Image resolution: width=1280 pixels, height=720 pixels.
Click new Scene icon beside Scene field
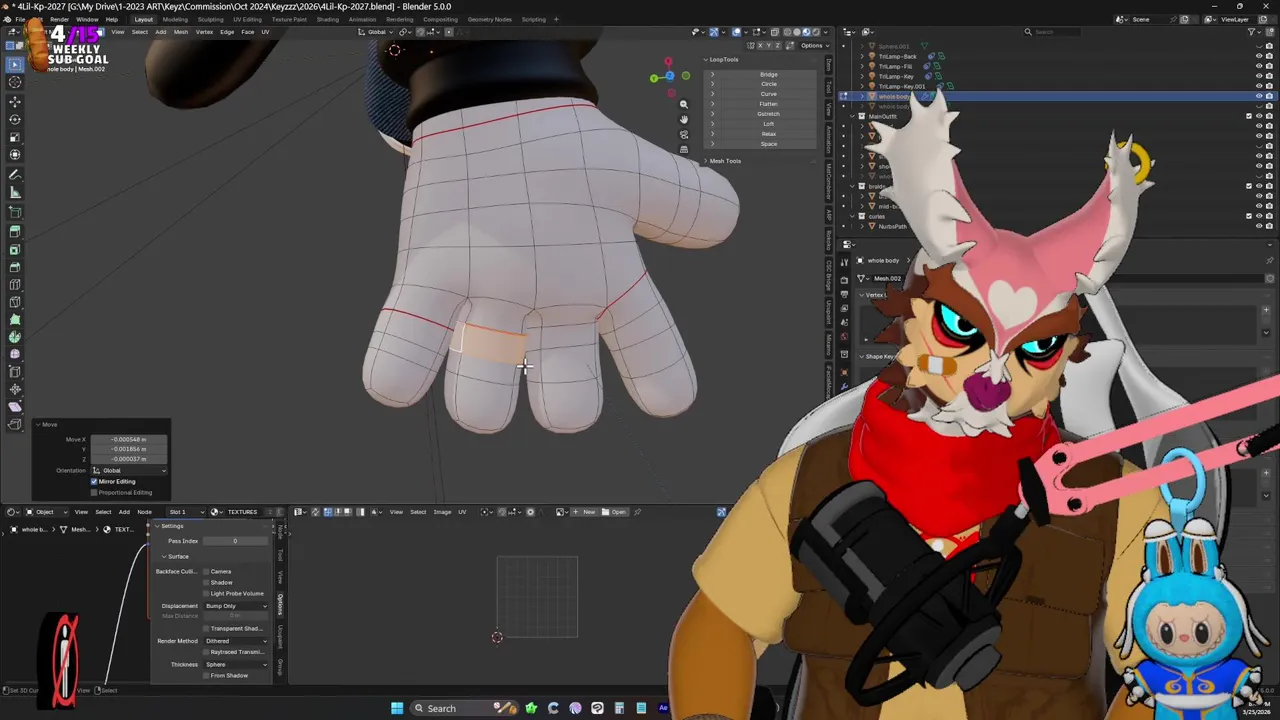coord(1185,19)
